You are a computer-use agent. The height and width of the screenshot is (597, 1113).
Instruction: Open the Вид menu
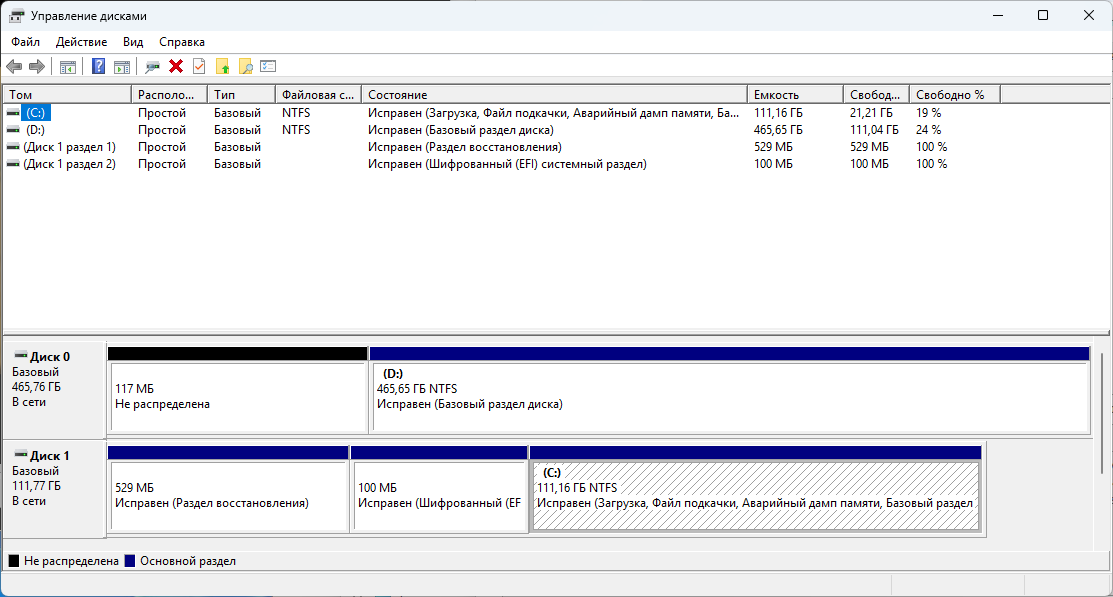133,42
